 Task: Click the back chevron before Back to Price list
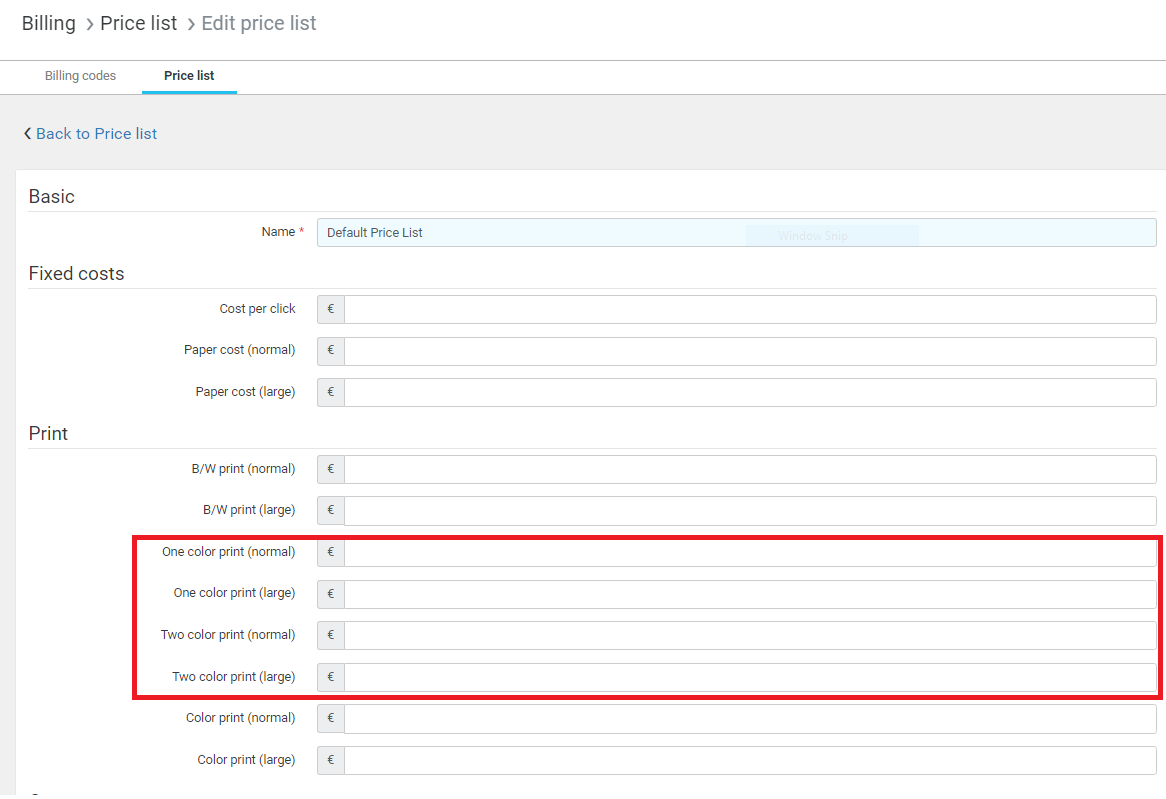pos(28,134)
